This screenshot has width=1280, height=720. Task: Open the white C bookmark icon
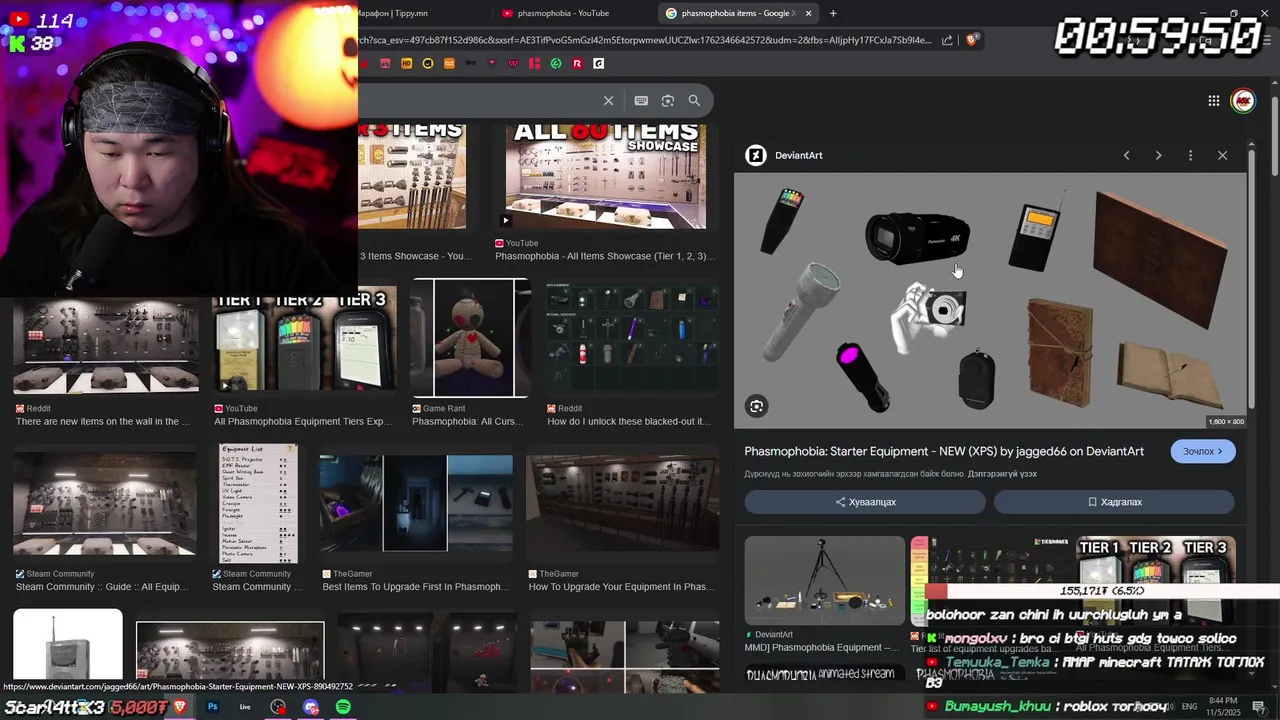598,63
